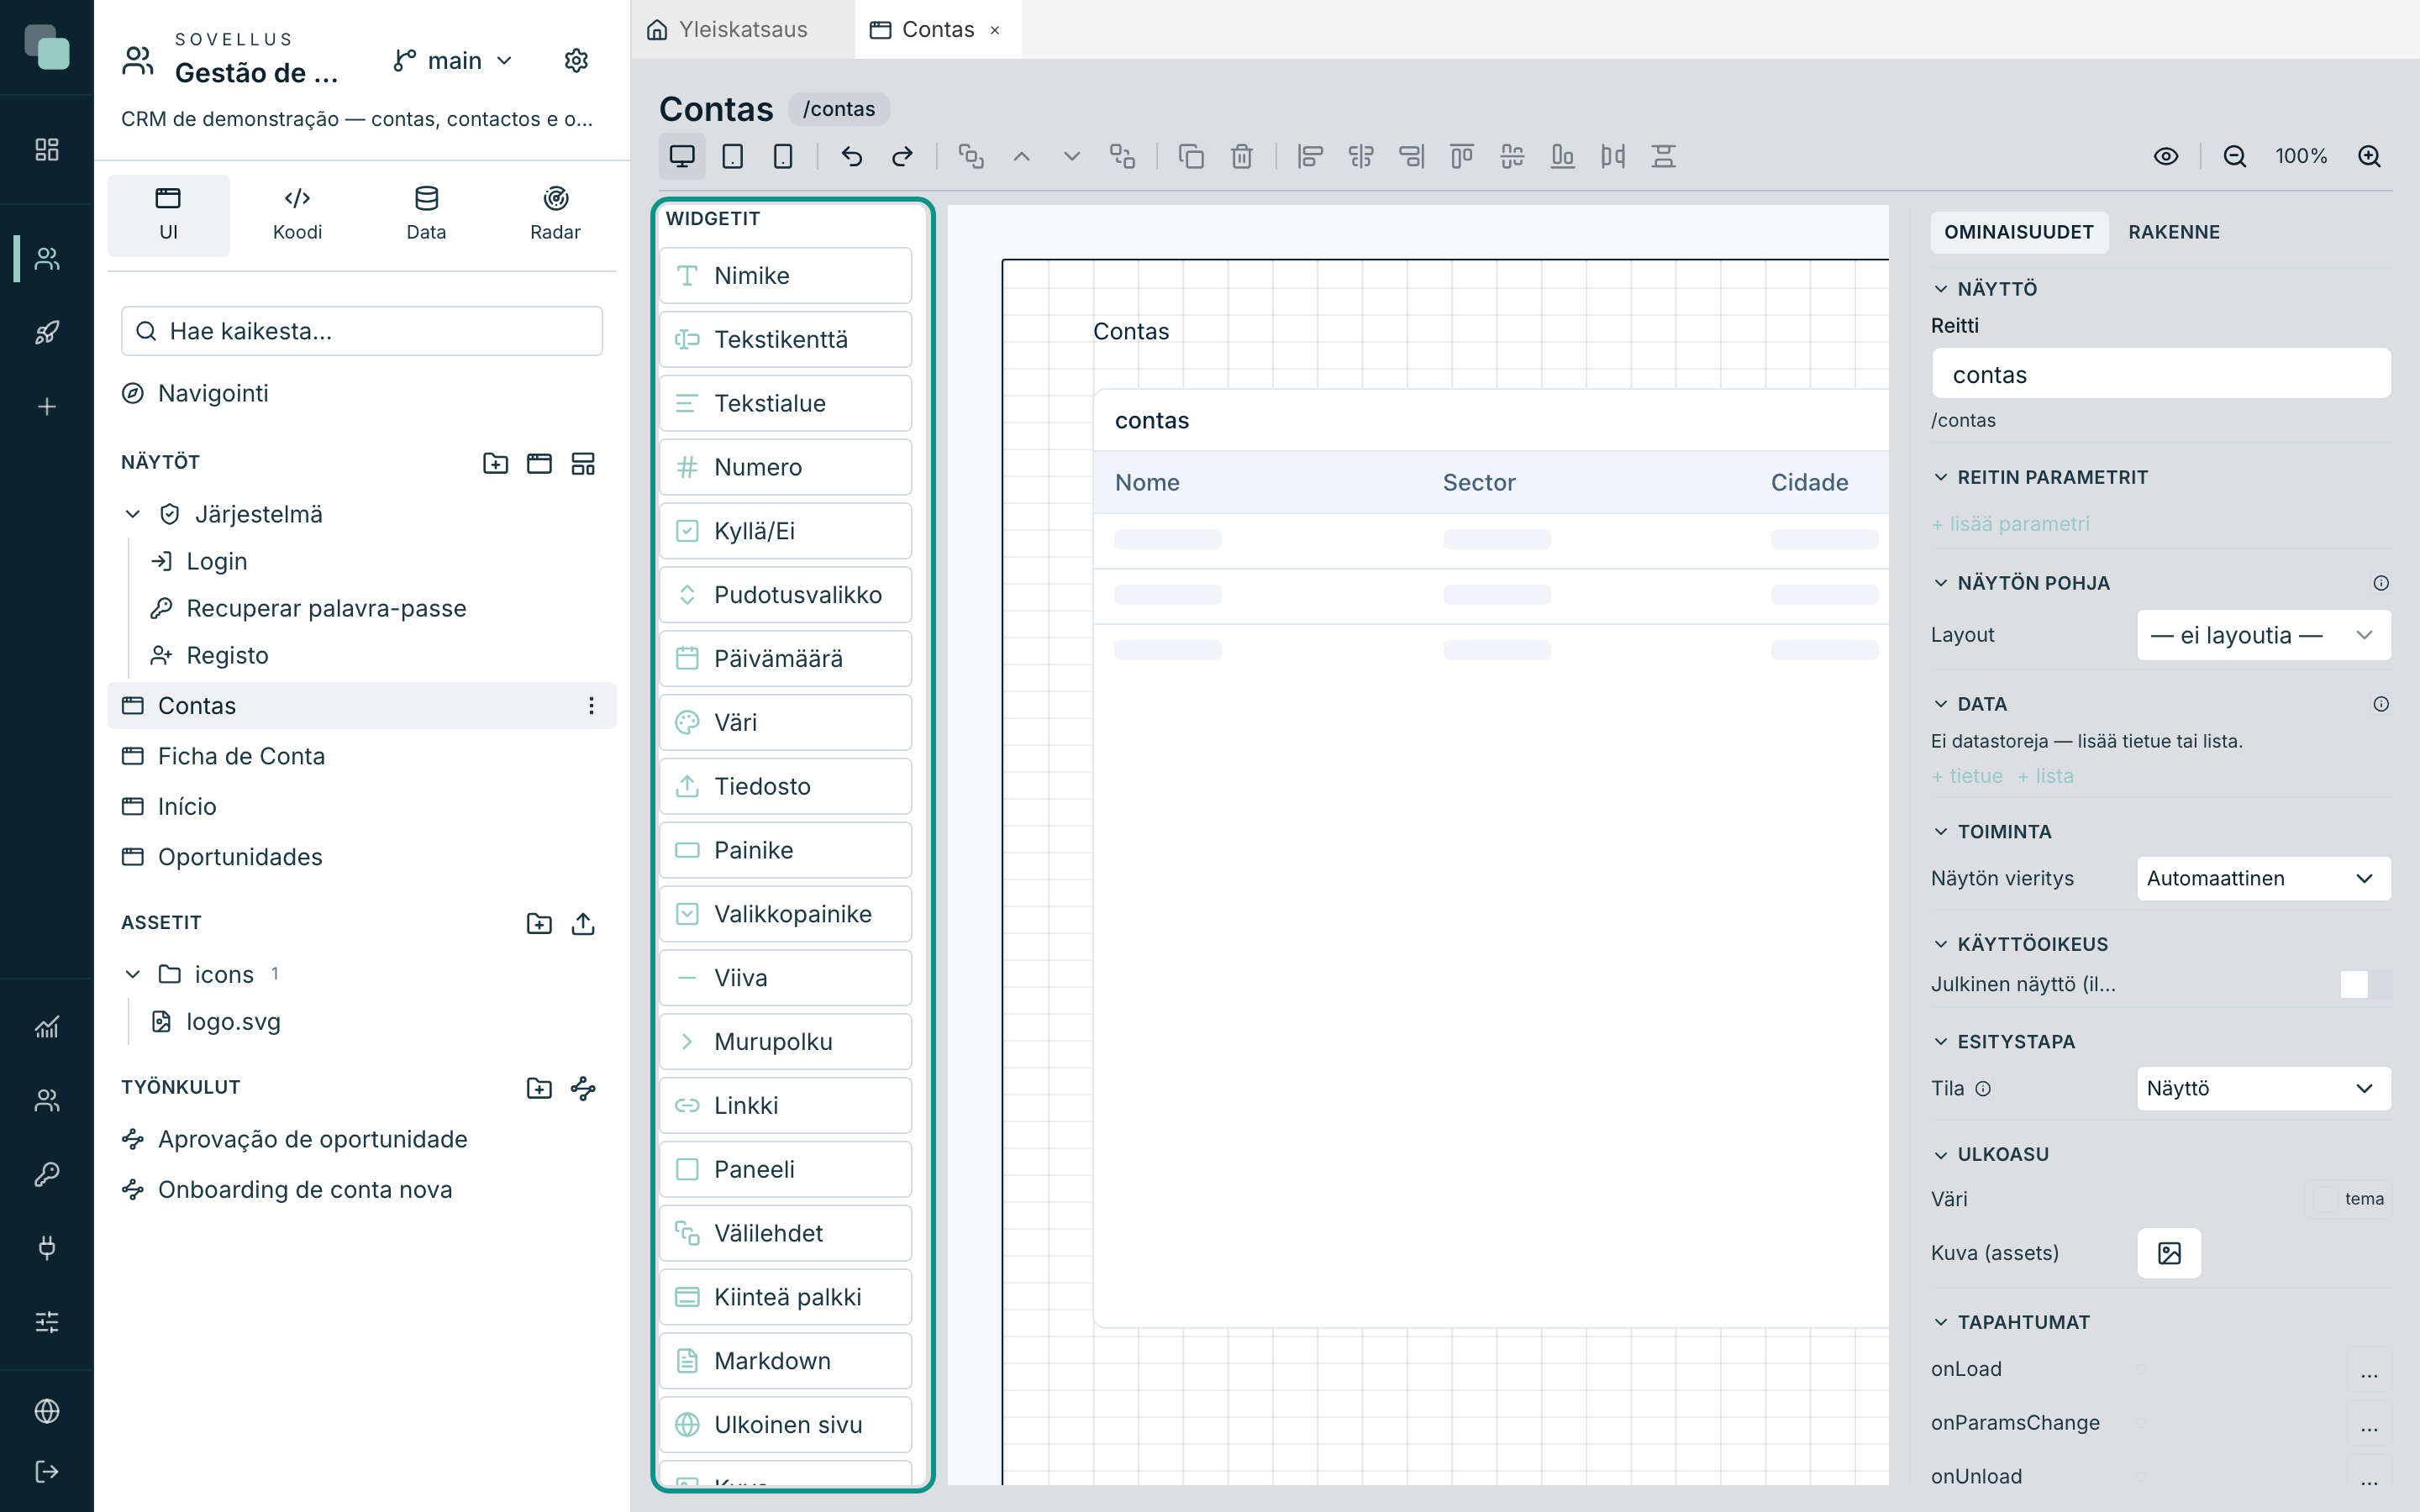This screenshot has width=2420, height=1512.
Task: Add a tietue datastore link
Action: (1968, 776)
